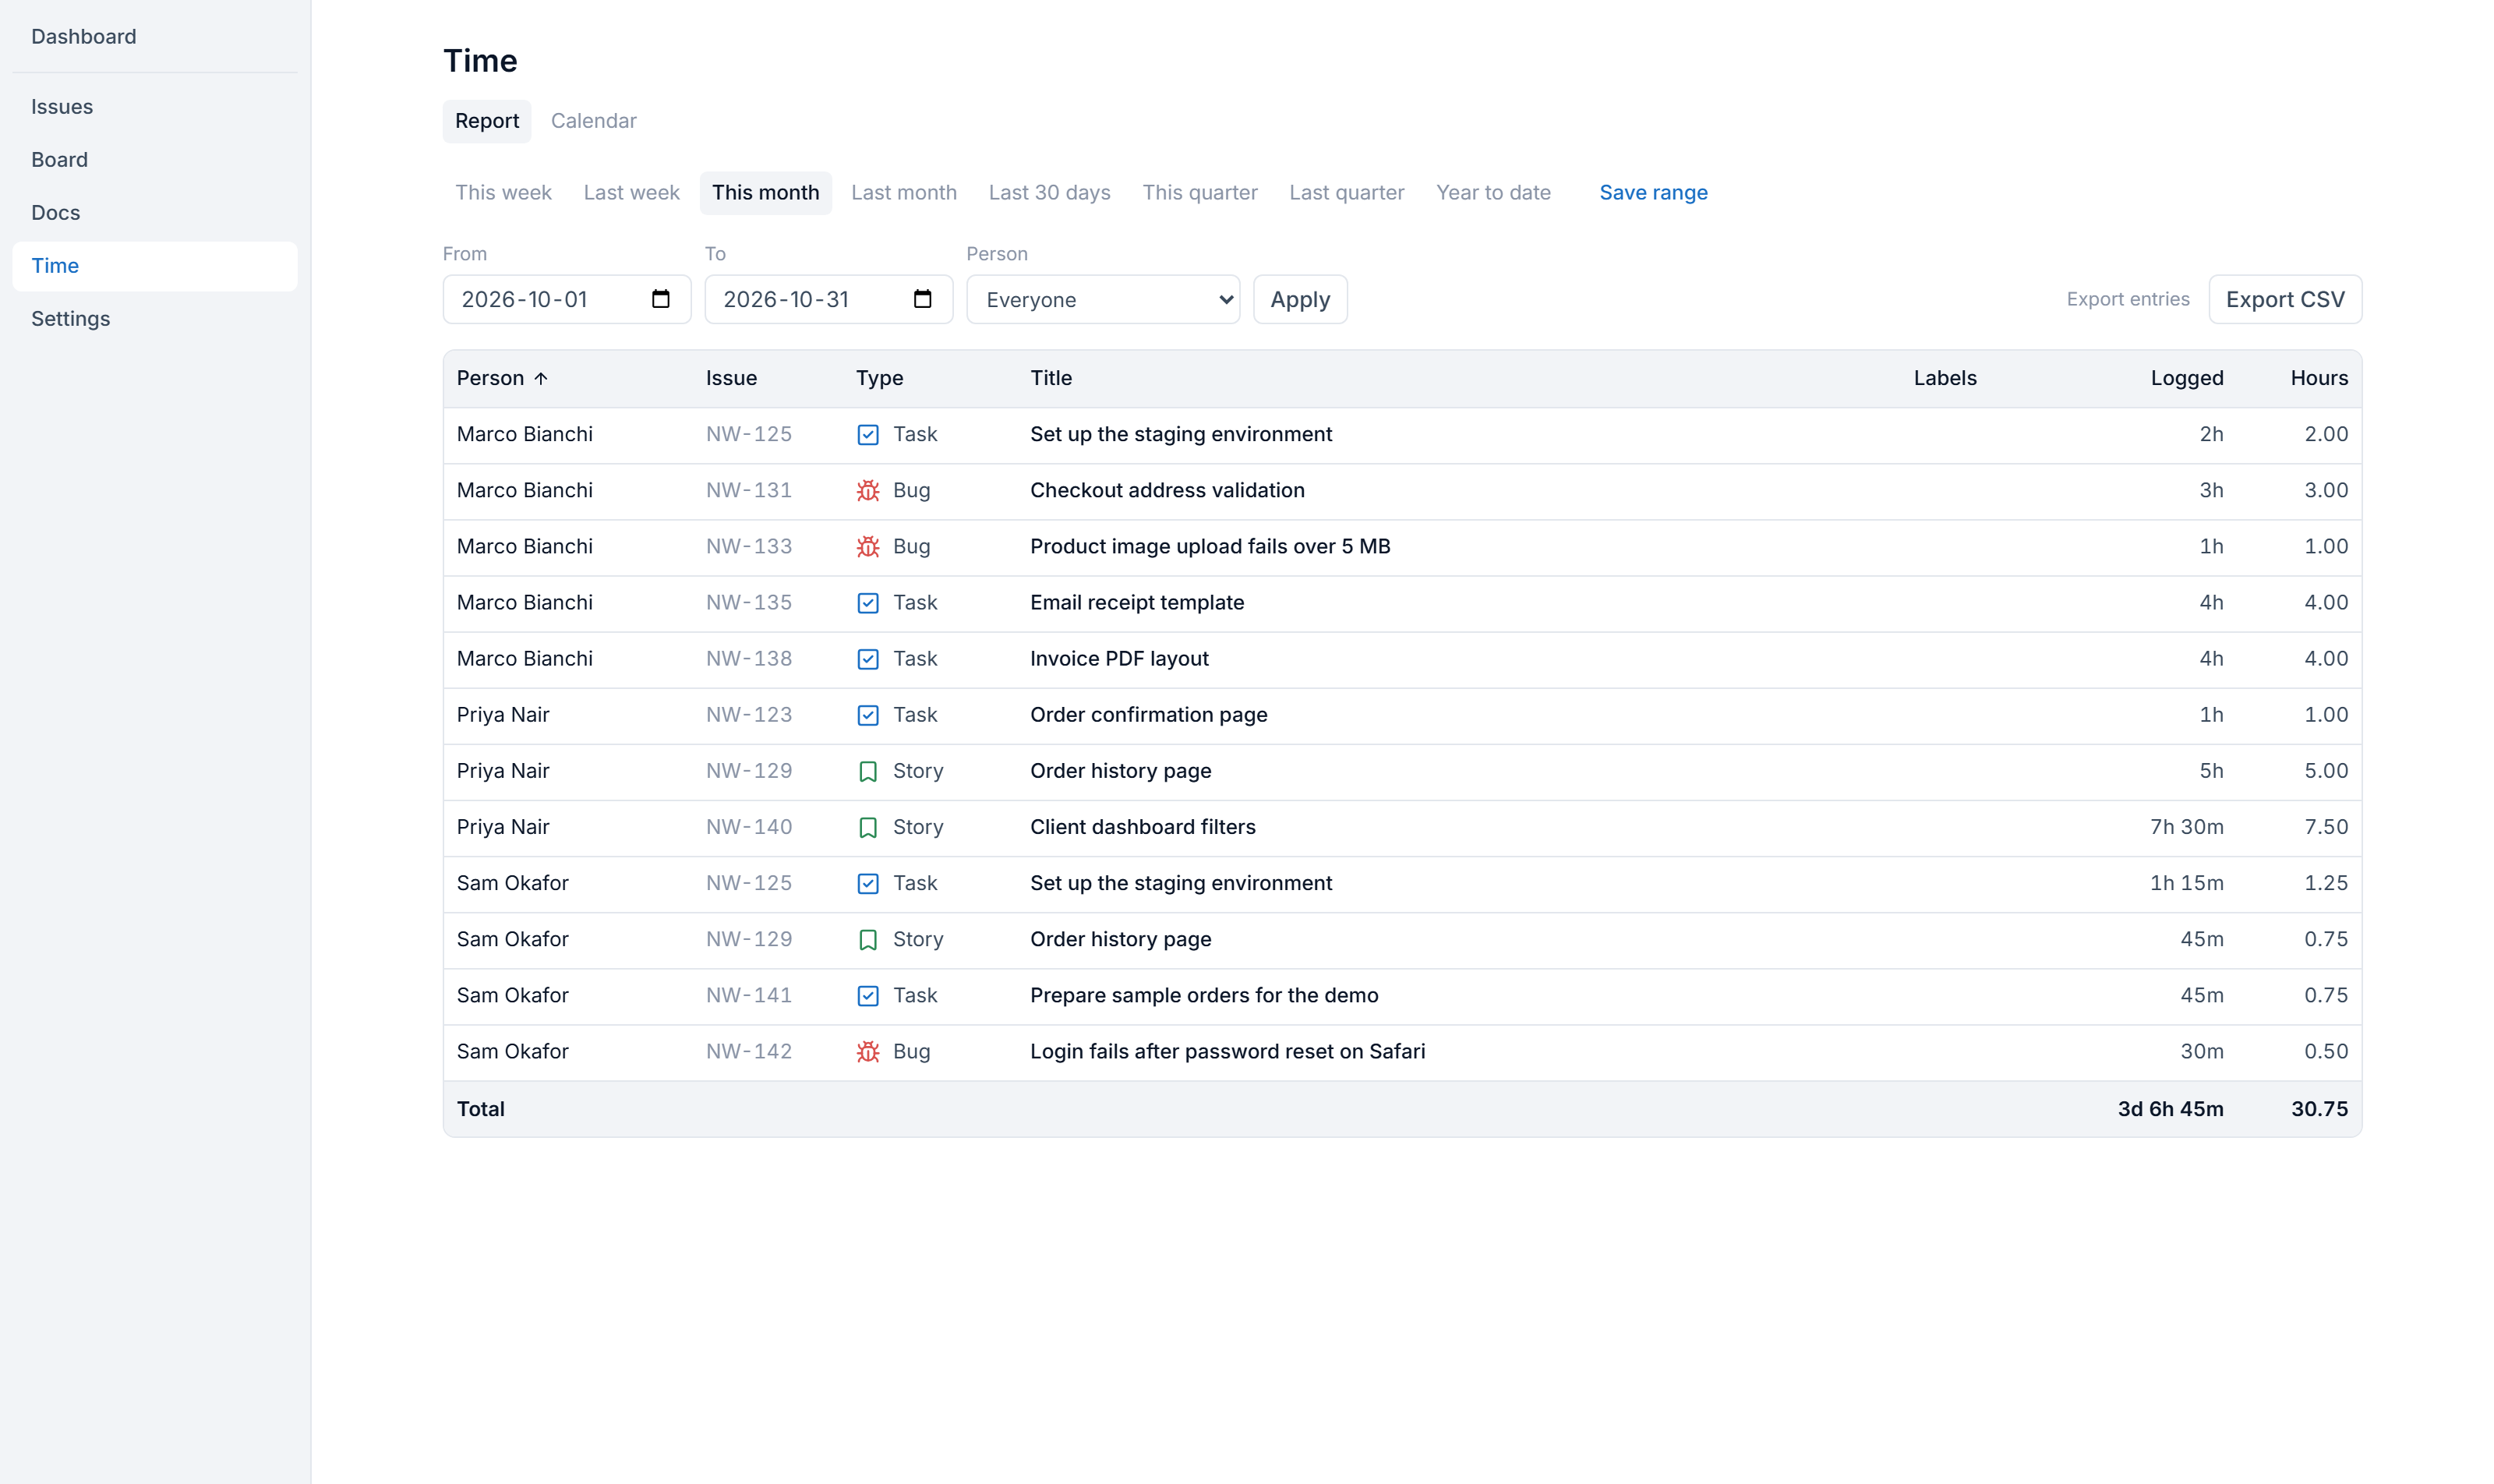
Task: Switch to the Calendar tab
Action: pos(594,121)
